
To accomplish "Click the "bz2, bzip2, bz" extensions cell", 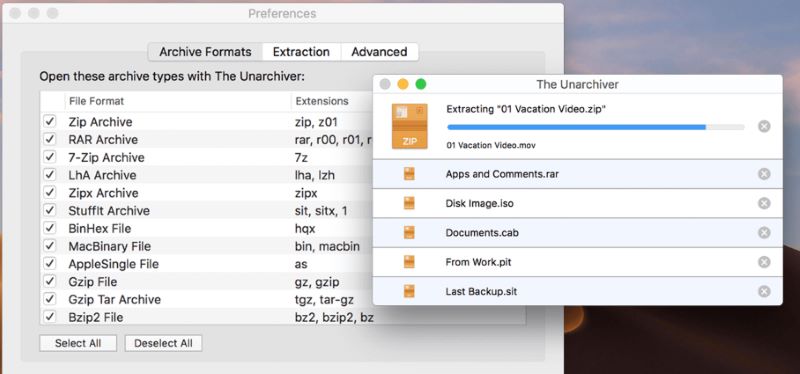I will (x=334, y=317).
